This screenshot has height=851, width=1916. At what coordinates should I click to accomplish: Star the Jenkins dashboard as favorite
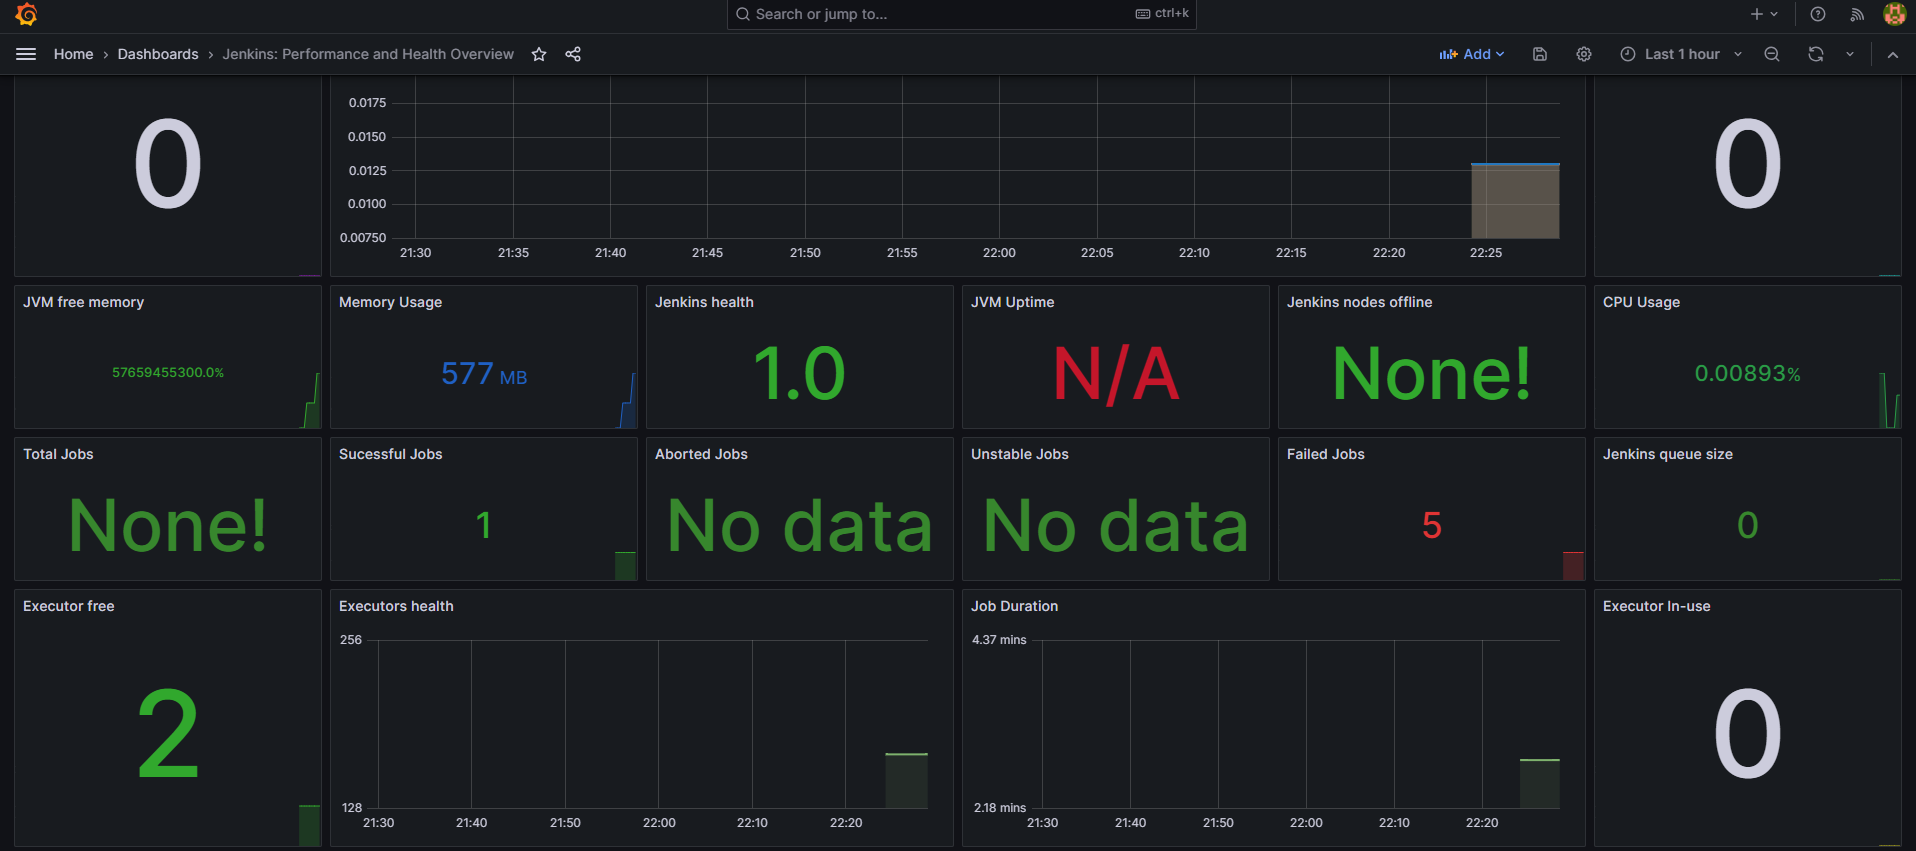coord(539,54)
